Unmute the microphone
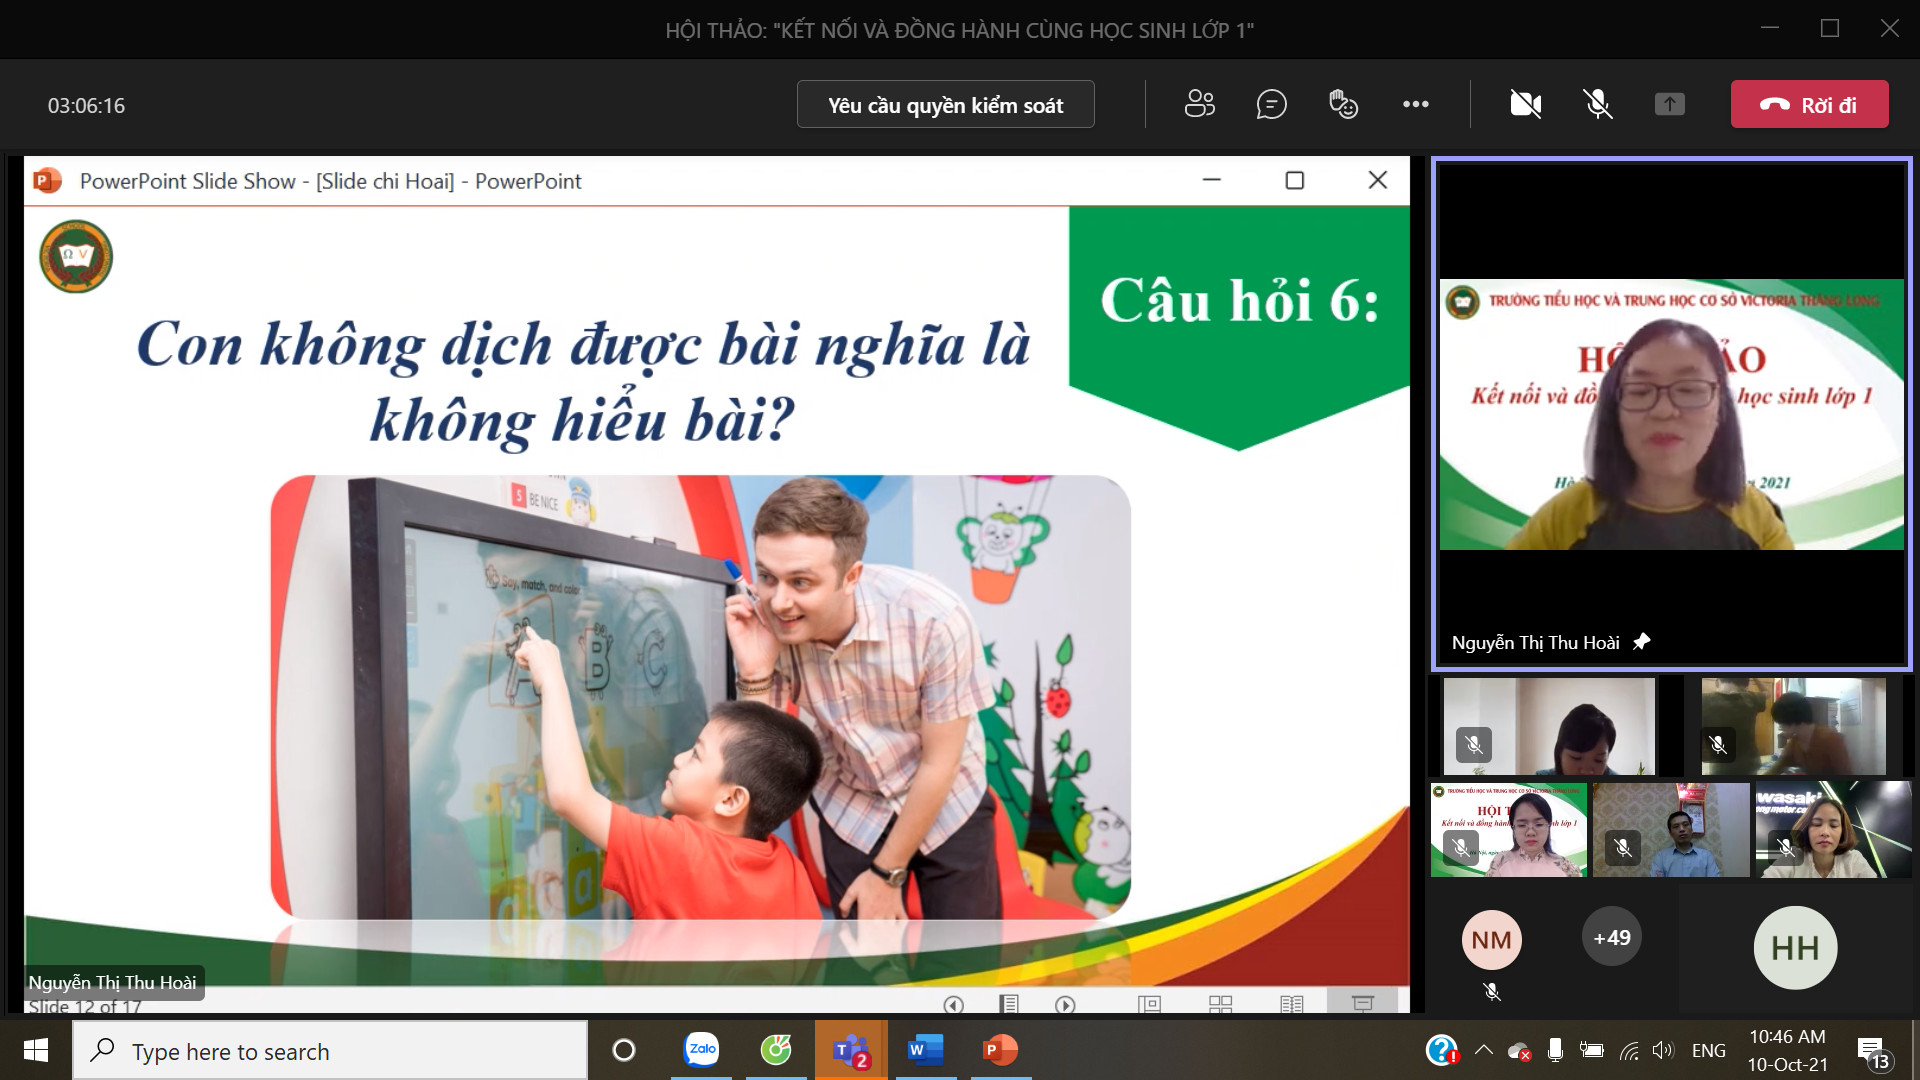This screenshot has height=1080, width=1920. pos(1597,104)
